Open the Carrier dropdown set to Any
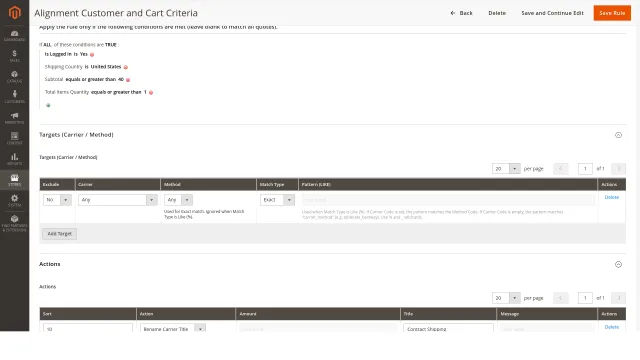The height and width of the screenshot is (360, 640). (118, 200)
